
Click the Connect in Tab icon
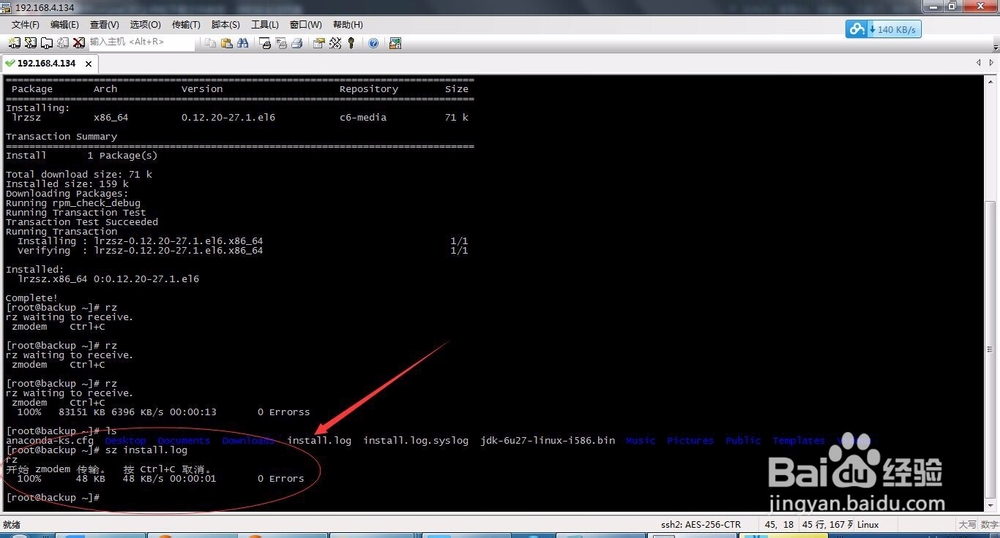(47, 43)
